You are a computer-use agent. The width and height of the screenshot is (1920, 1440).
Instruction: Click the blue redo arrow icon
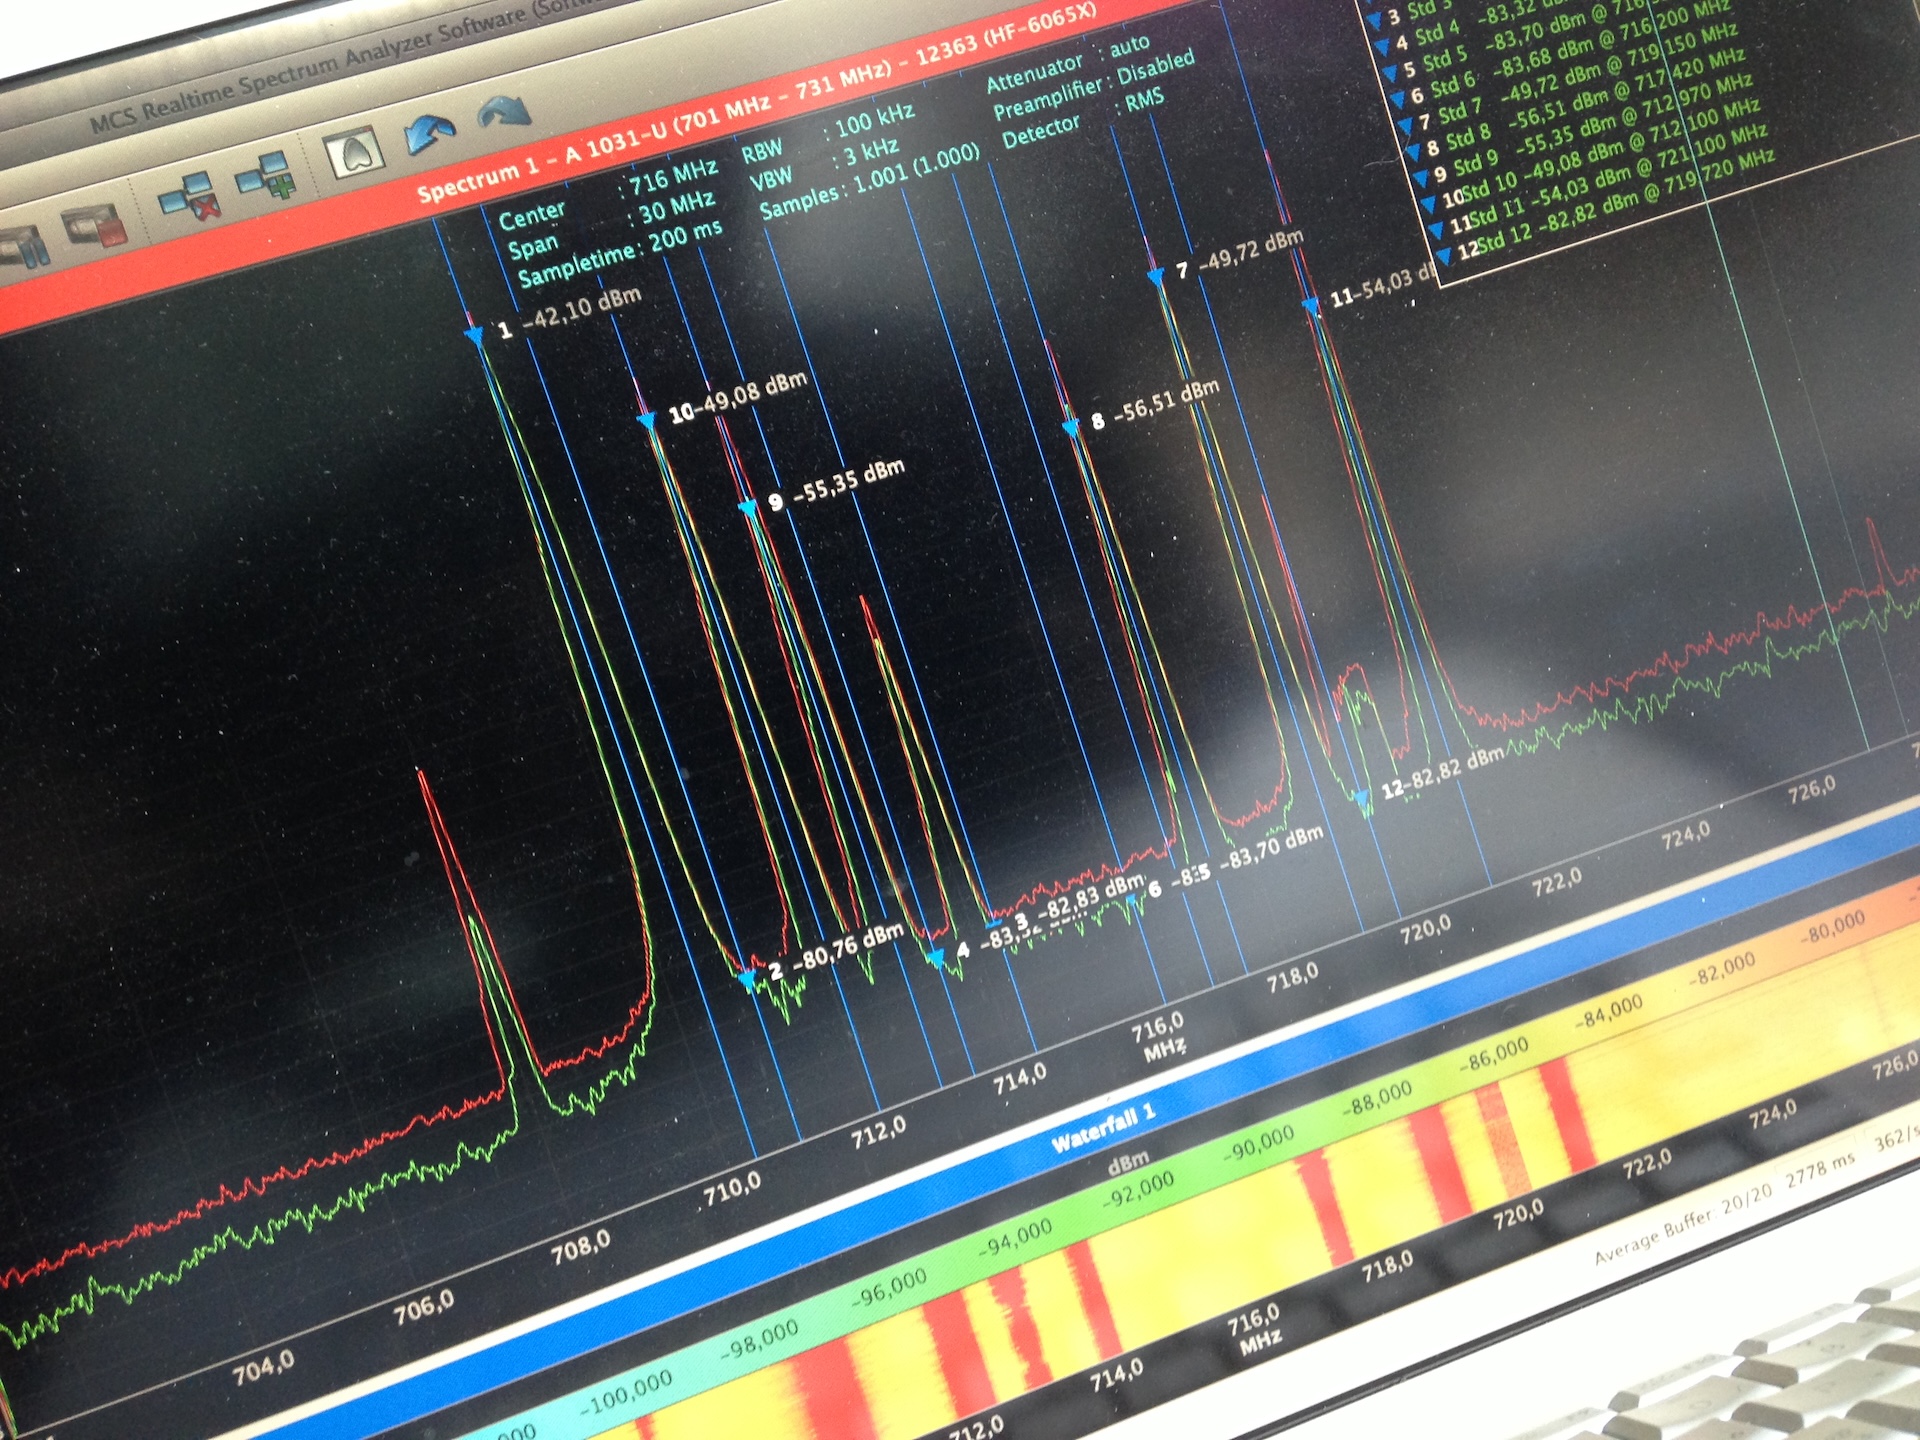point(504,113)
